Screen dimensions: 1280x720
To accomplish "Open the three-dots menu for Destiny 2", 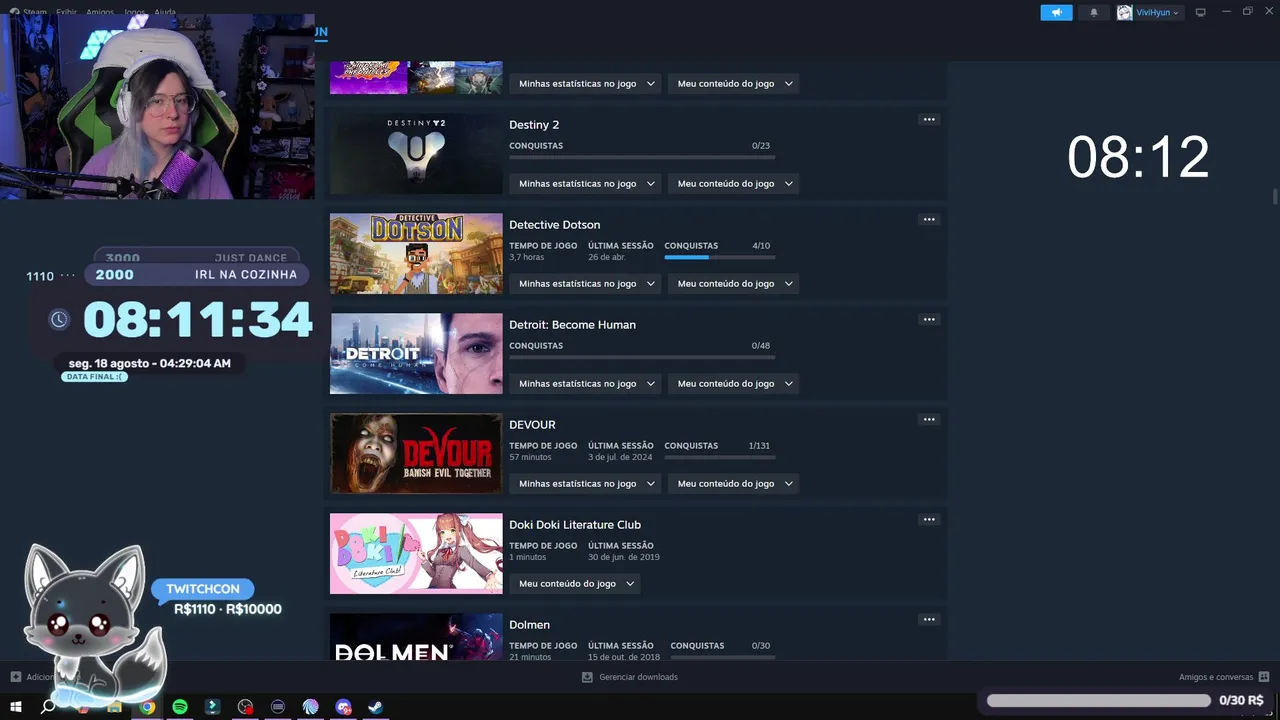I will click(929, 119).
